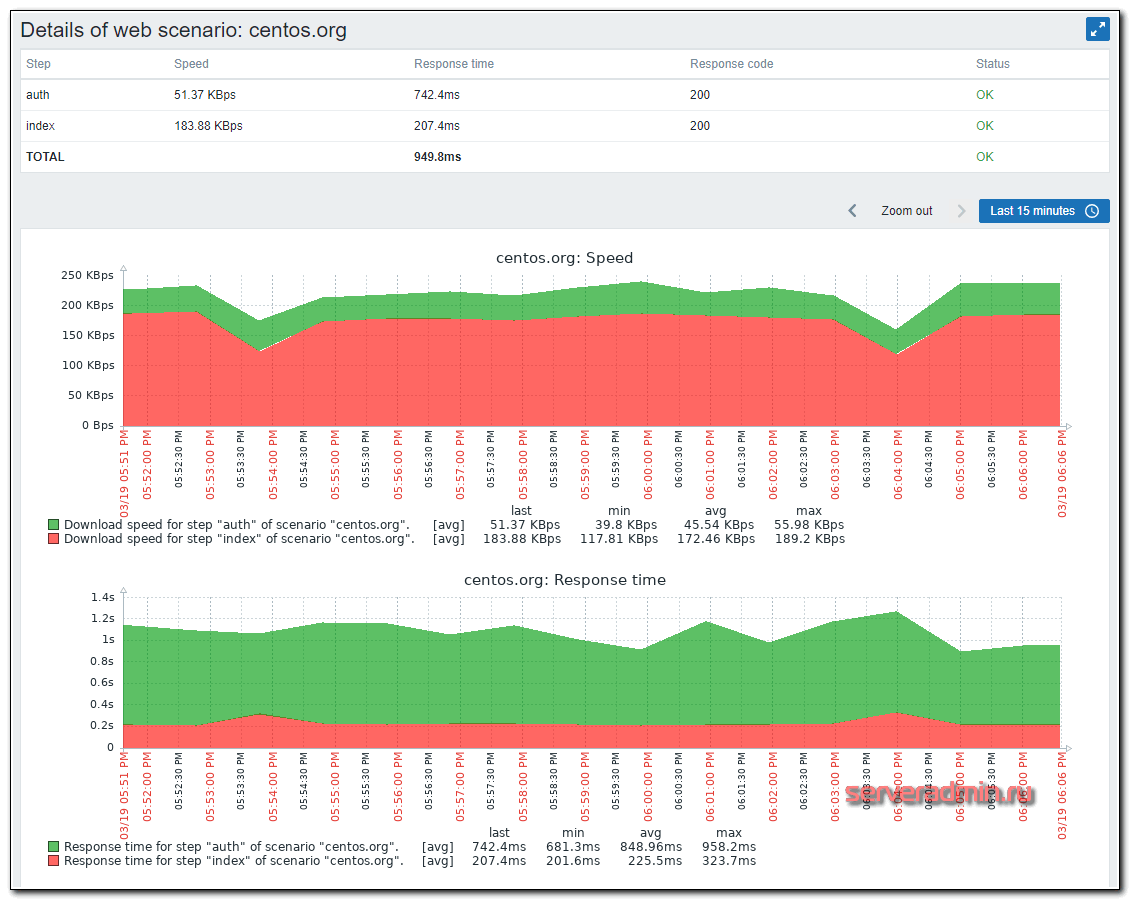Go to previous time period with left chevron
1131x901 pixels.
852,211
